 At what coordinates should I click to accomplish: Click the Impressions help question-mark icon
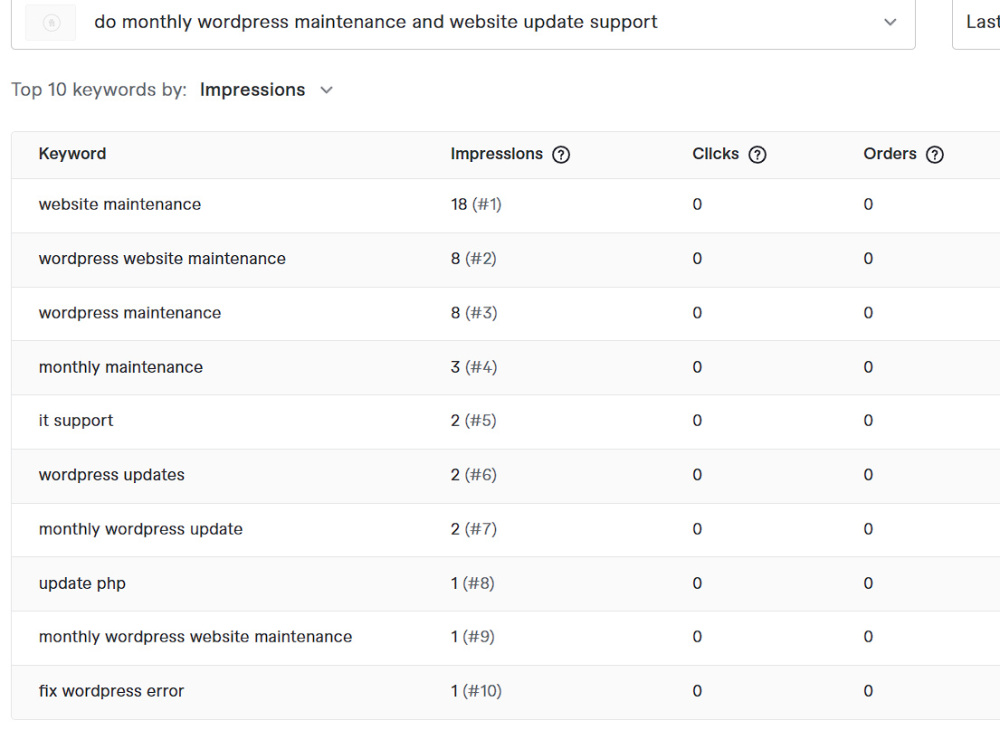tap(561, 154)
